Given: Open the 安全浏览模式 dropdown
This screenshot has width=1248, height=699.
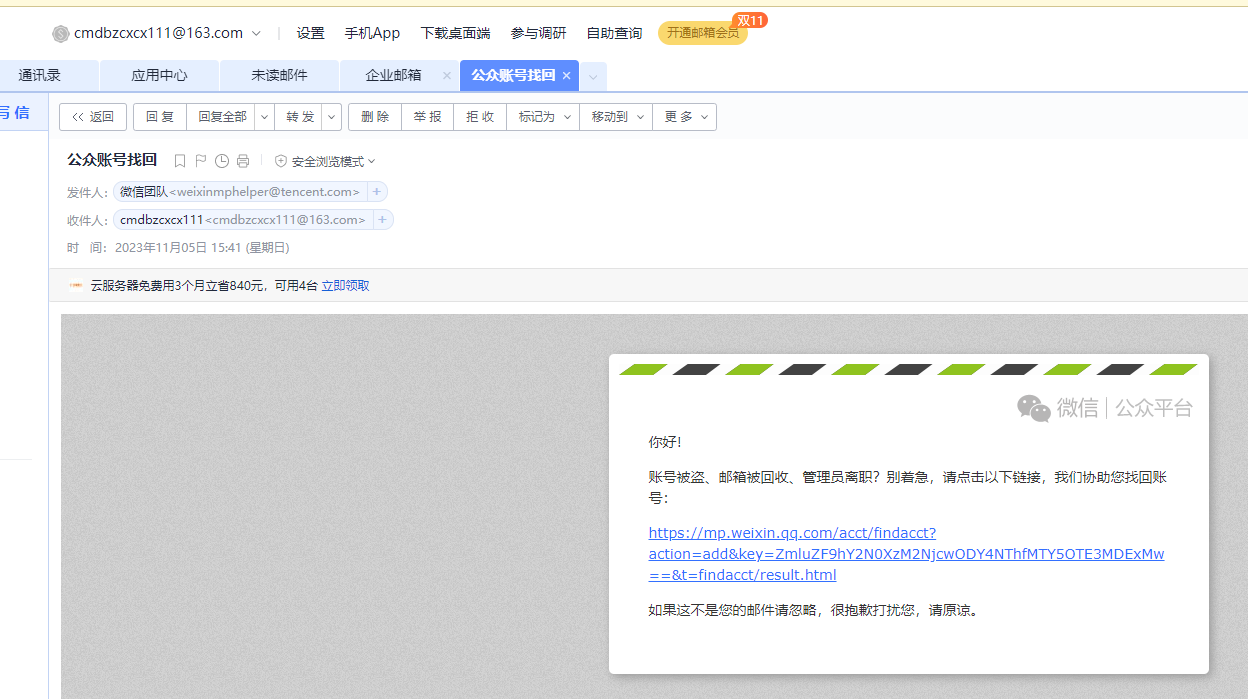Looking at the screenshot, I should point(333,161).
